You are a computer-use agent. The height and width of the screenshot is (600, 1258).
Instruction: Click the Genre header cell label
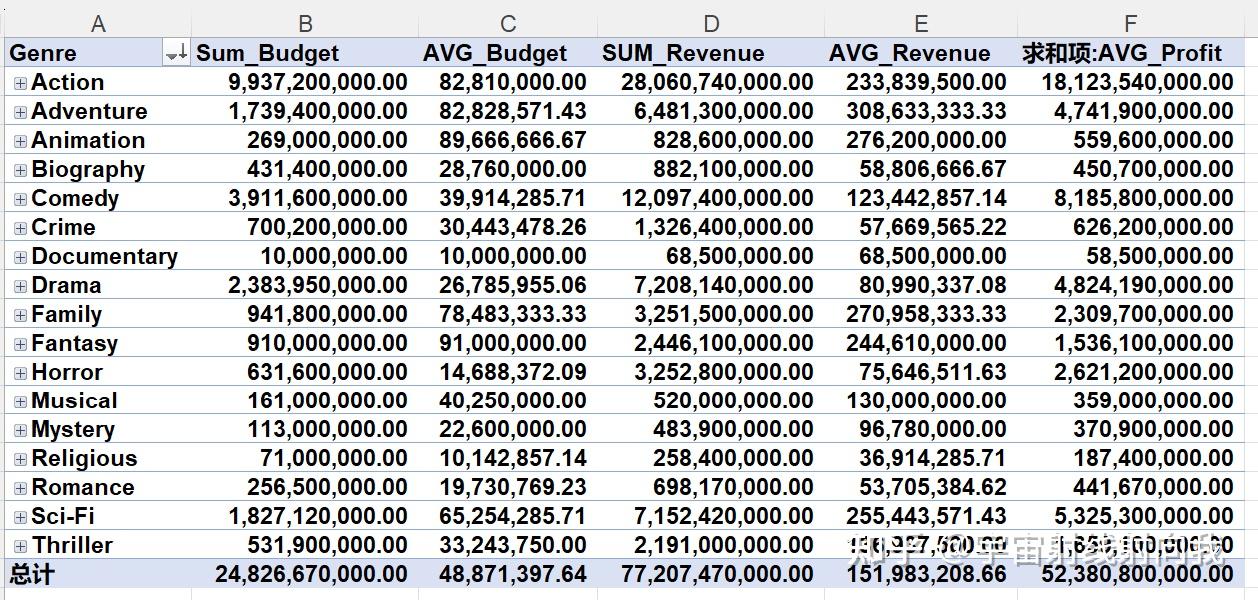click(43, 54)
